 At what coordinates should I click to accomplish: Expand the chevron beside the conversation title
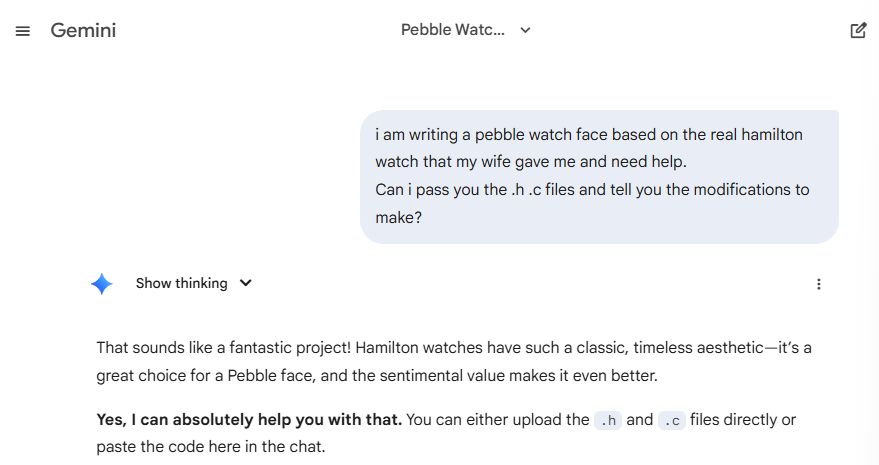coord(526,30)
